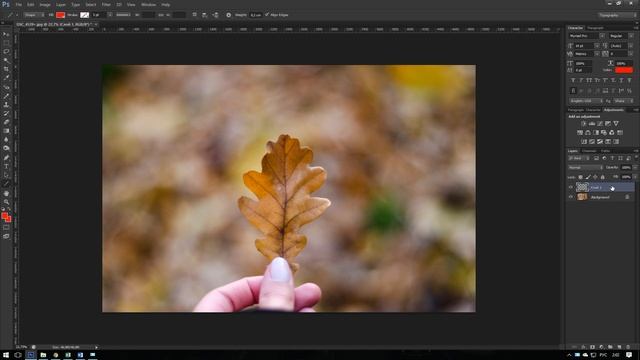640x360 pixels.
Task: Open the layer blend mode dropdown
Action: (x=585, y=167)
